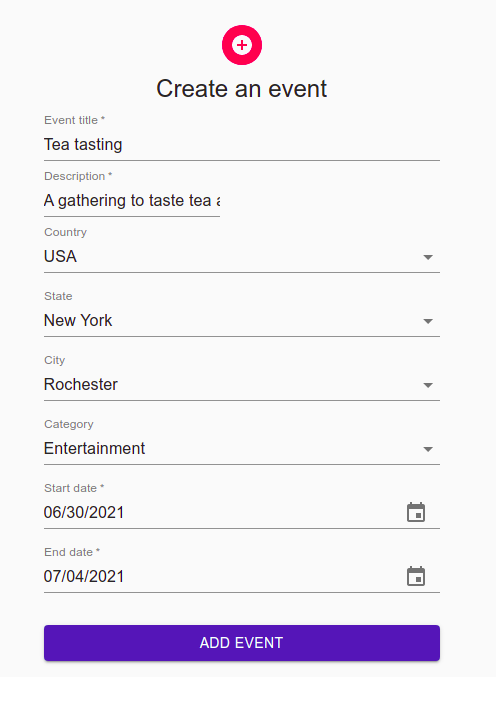Expand the State dropdown arrow

(428, 321)
